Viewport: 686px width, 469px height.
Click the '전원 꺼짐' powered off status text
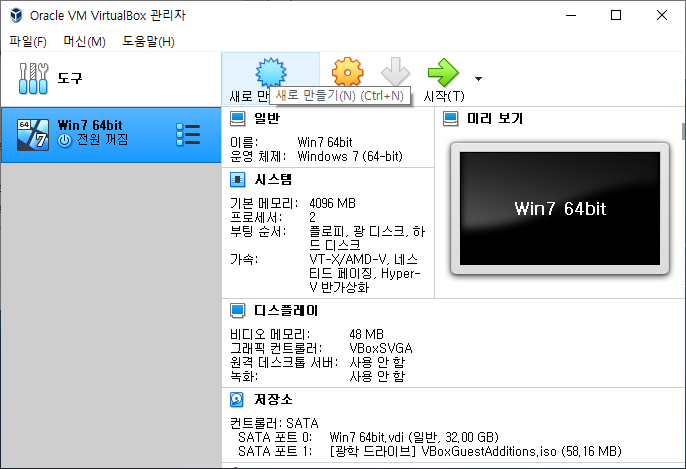103,140
